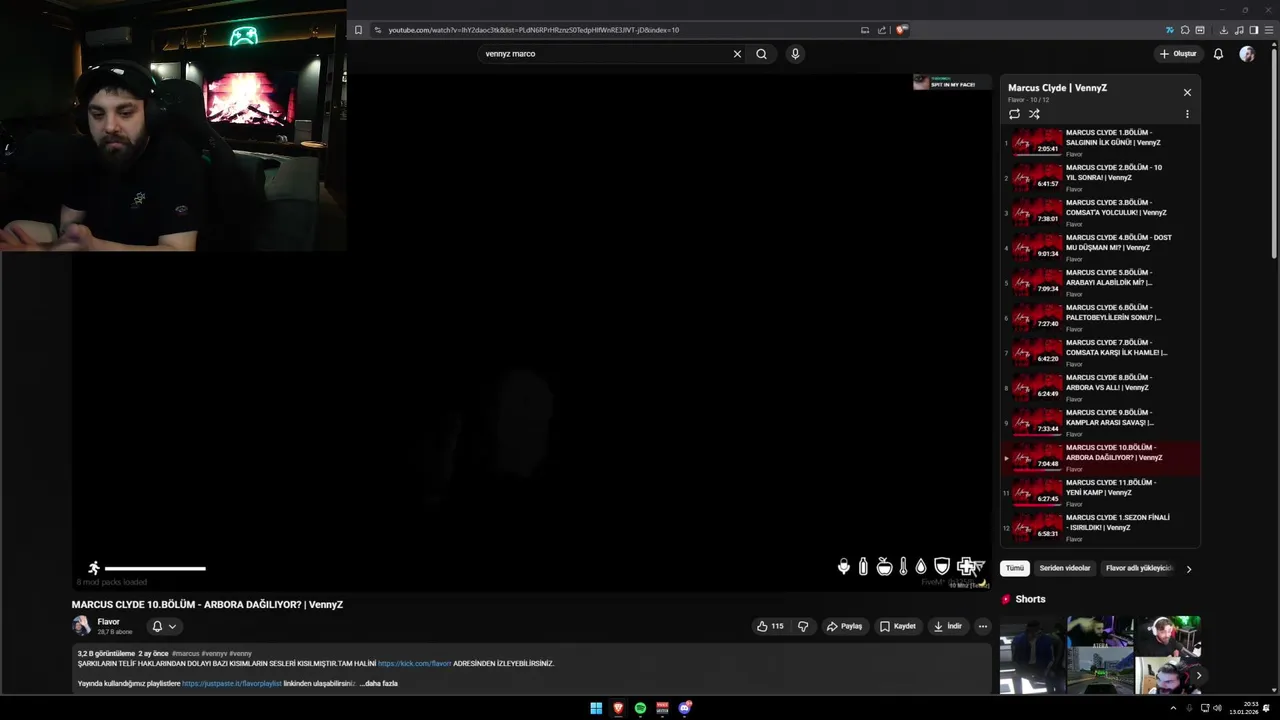Open the YouTube account avatar menu
The width and height of the screenshot is (1280, 720).
[1246, 54]
